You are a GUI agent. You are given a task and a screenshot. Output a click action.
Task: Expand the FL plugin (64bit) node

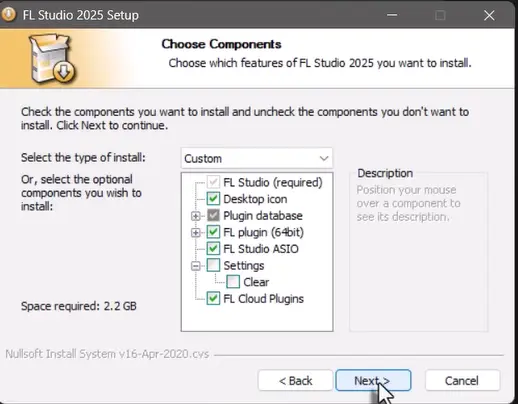coord(196,232)
